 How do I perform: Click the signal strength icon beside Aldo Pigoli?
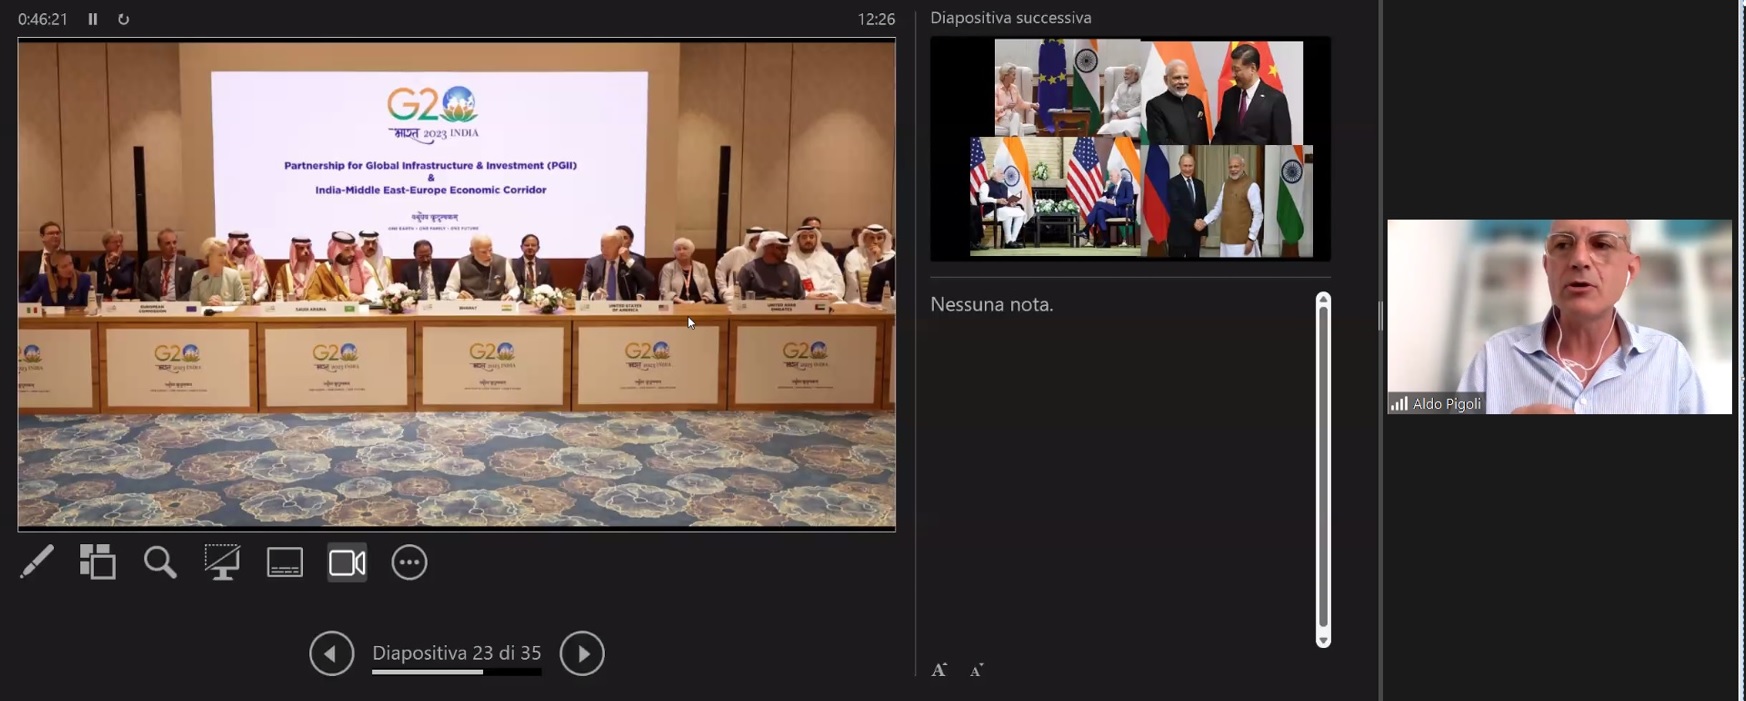coord(1399,404)
